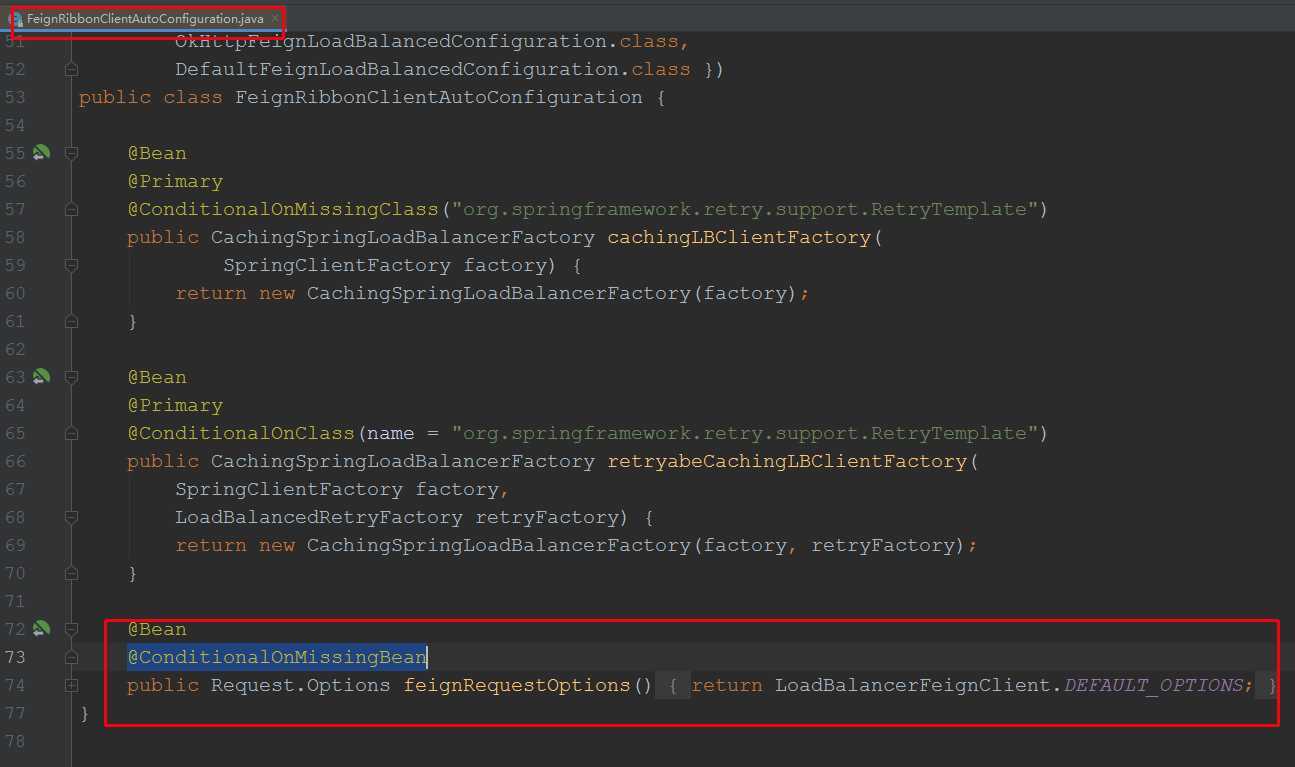This screenshot has width=1295, height=767.
Task: Collapse the fold marker on line 72
Action: [71, 629]
